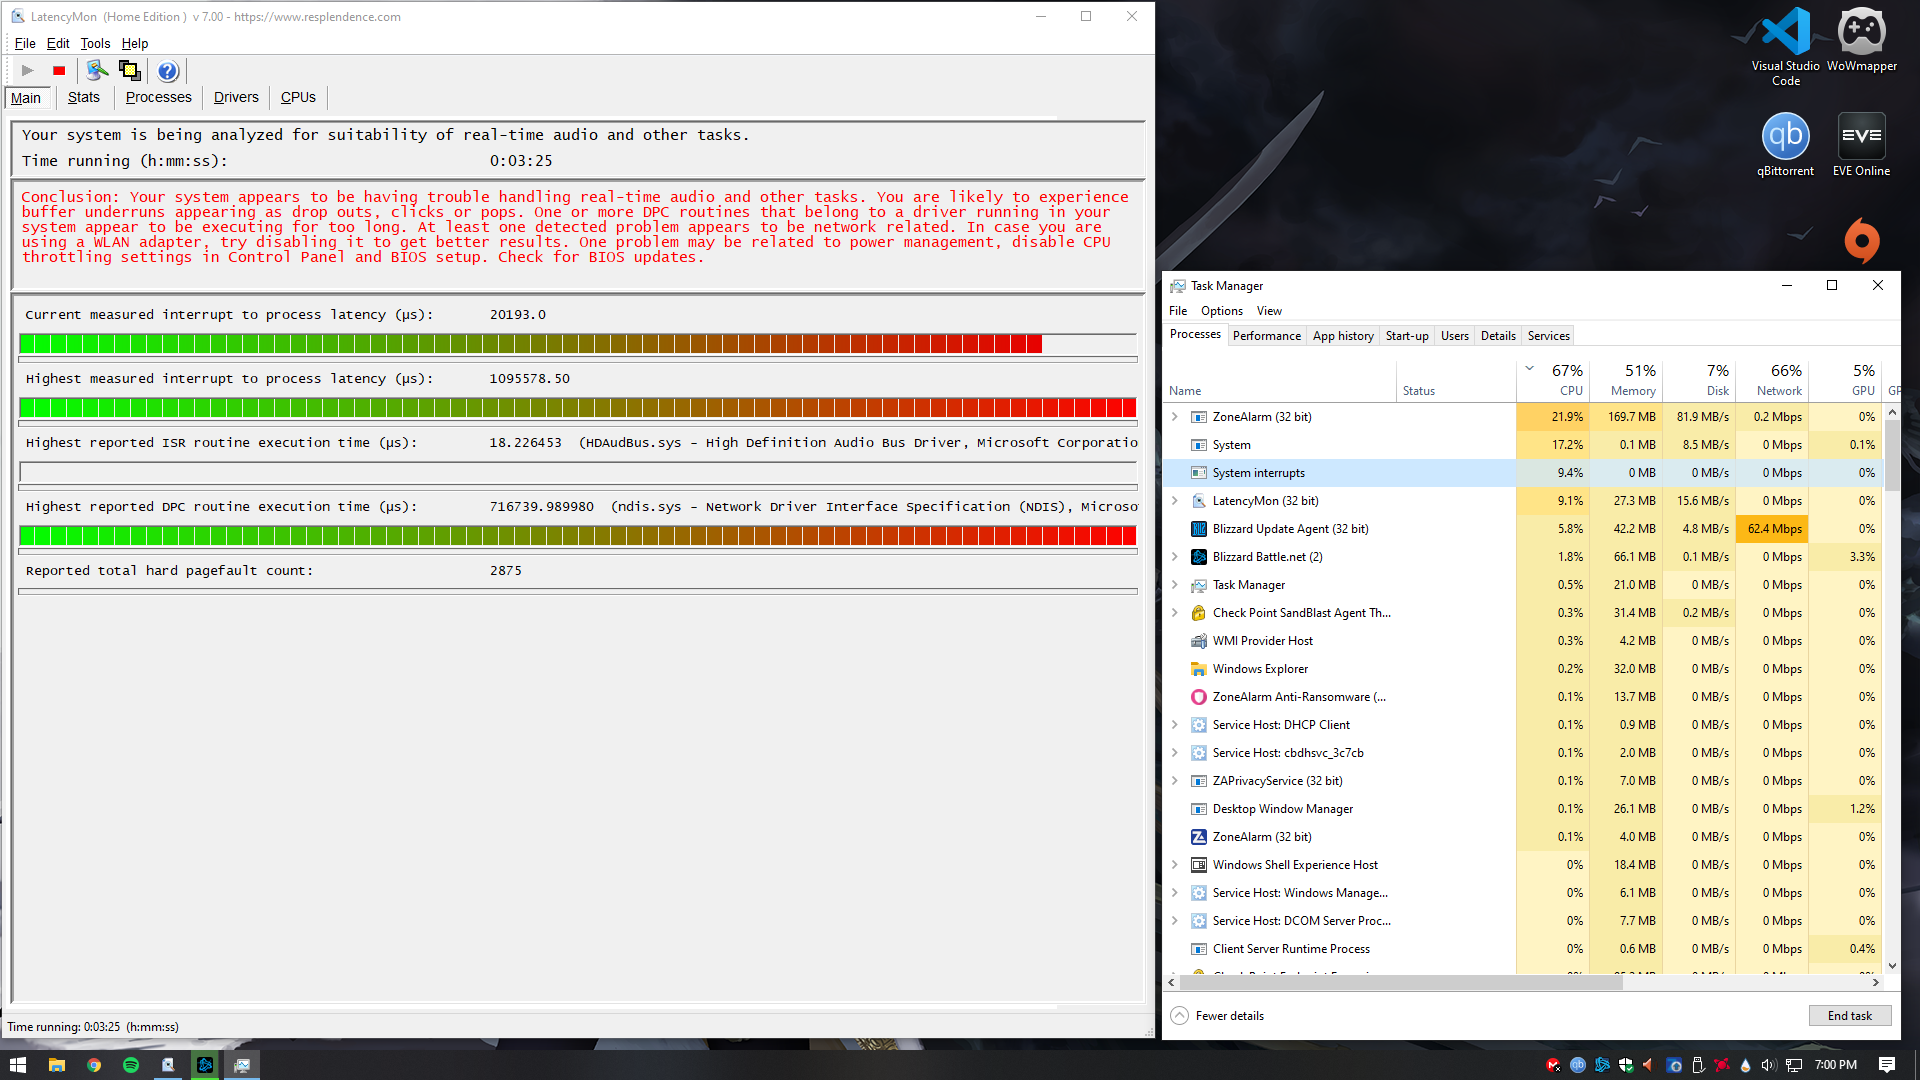This screenshot has height=1080, width=1920.
Task: Switch to Task Manager Services tab
Action: [x=1548, y=336]
